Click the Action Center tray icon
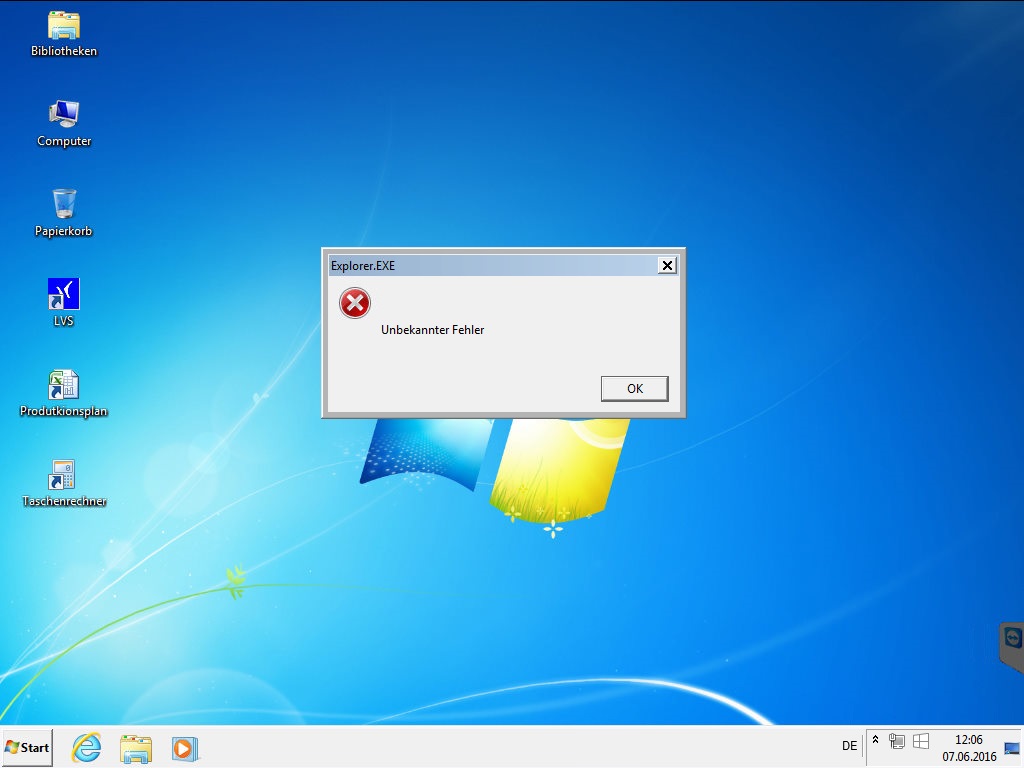The width and height of the screenshot is (1024, 768). pyautogui.click(x=921, y=741)
